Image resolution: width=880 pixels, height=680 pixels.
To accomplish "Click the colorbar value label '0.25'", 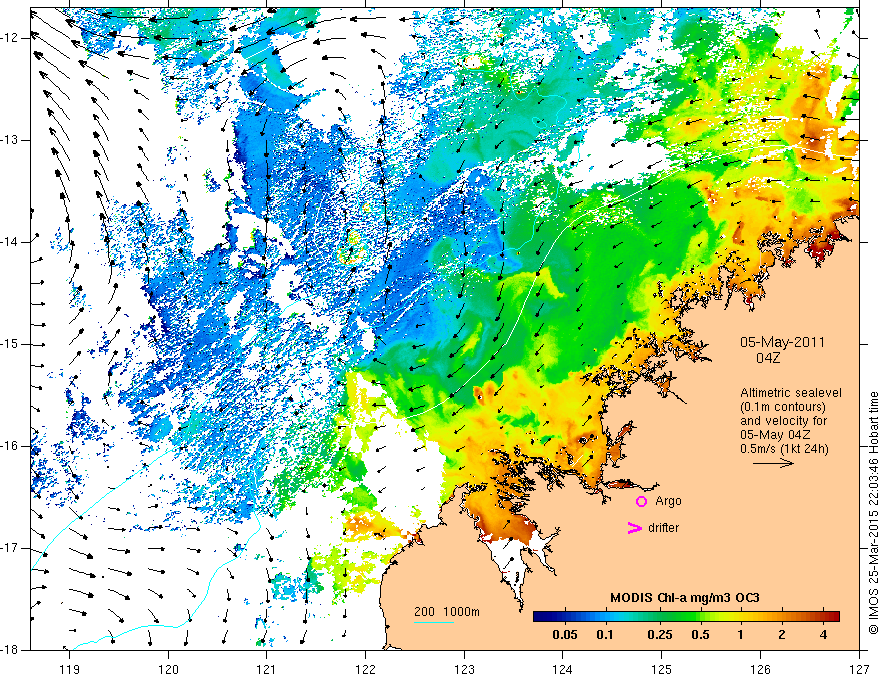I will point(659,635).
